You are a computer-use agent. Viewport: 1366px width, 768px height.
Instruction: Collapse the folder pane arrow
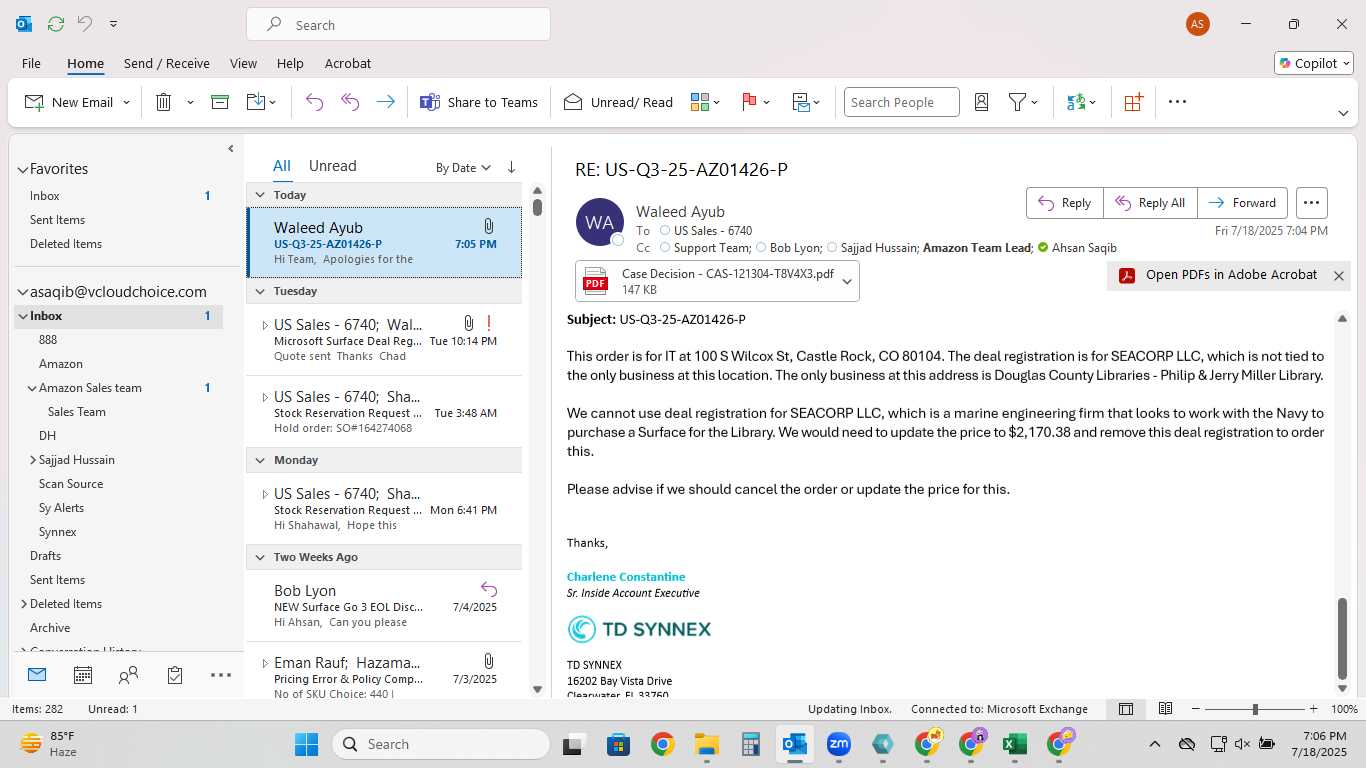click(231, 148)
